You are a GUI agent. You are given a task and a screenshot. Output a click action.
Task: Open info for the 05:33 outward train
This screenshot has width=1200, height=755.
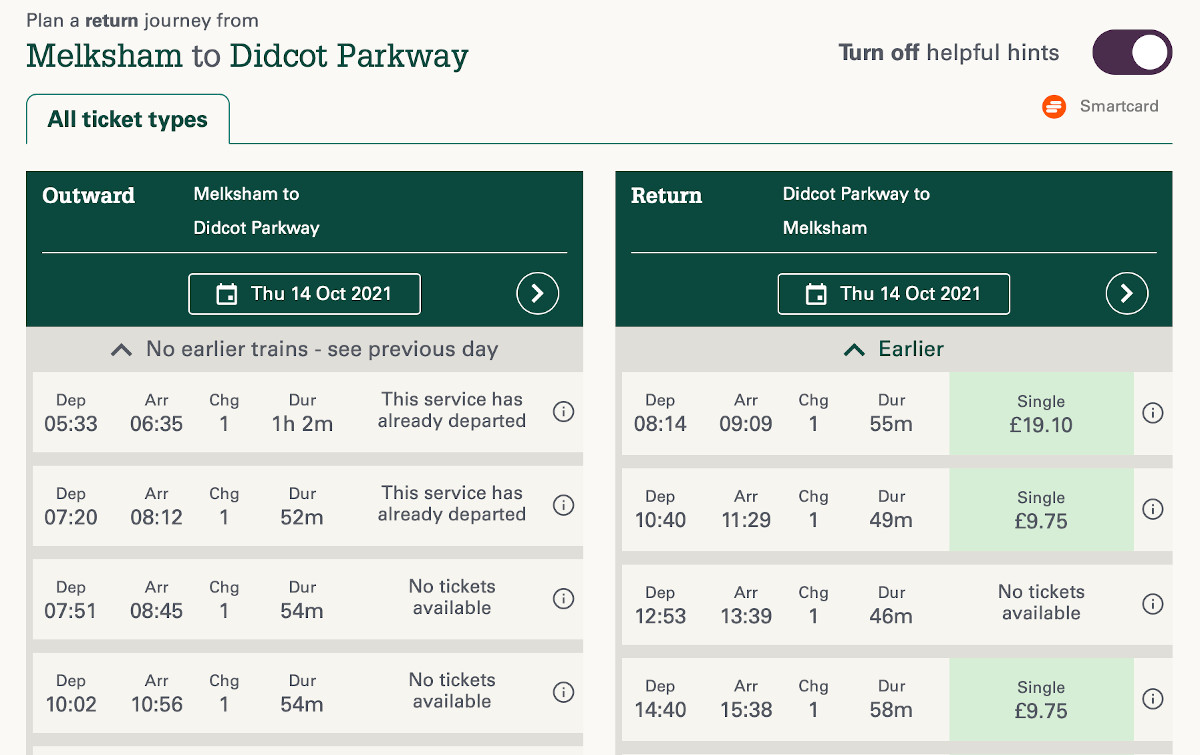pyautogui.click(x=564, y=412)
